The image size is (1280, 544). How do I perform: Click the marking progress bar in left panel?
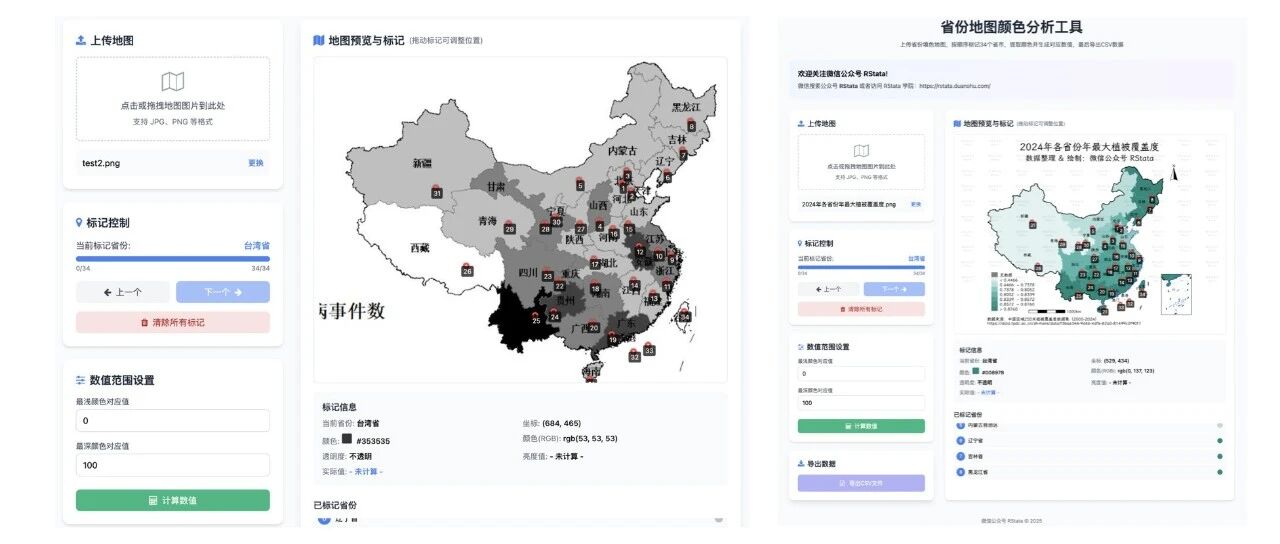click(173, 258)
